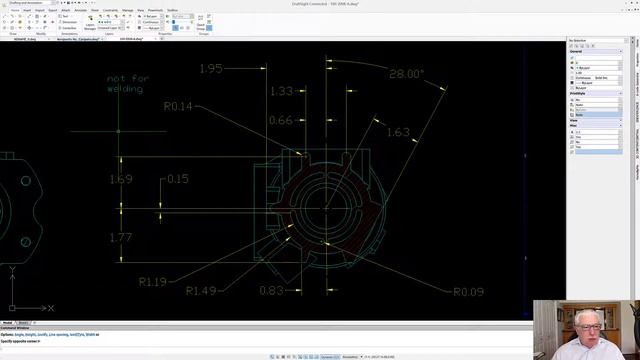Click the R0.14 radius dimension text
640x360 pixels.
click(x=178, y=107)
